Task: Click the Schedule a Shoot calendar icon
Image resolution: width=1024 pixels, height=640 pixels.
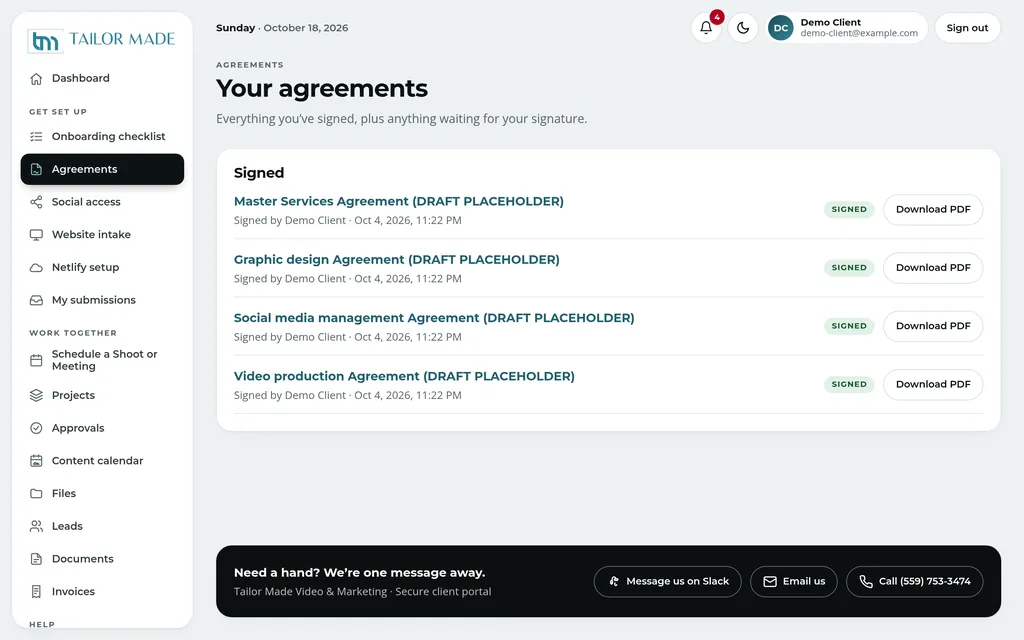Action: (x=37, y=360)
